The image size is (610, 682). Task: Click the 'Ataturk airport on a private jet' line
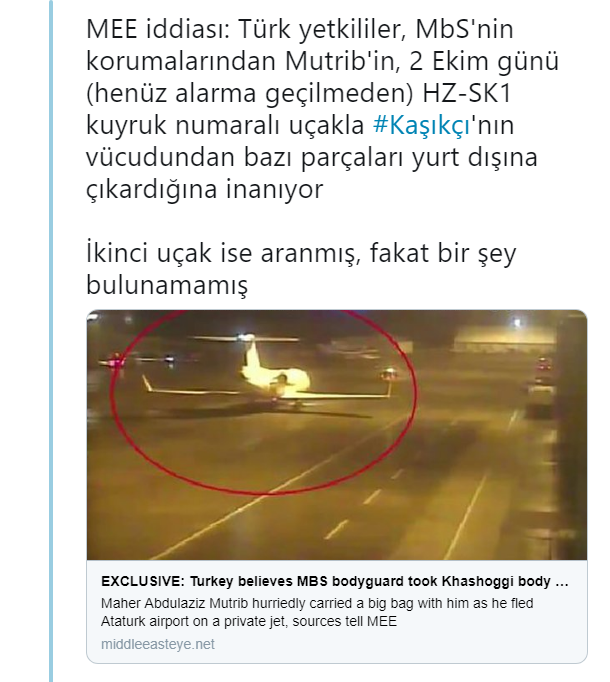[249, 621]
